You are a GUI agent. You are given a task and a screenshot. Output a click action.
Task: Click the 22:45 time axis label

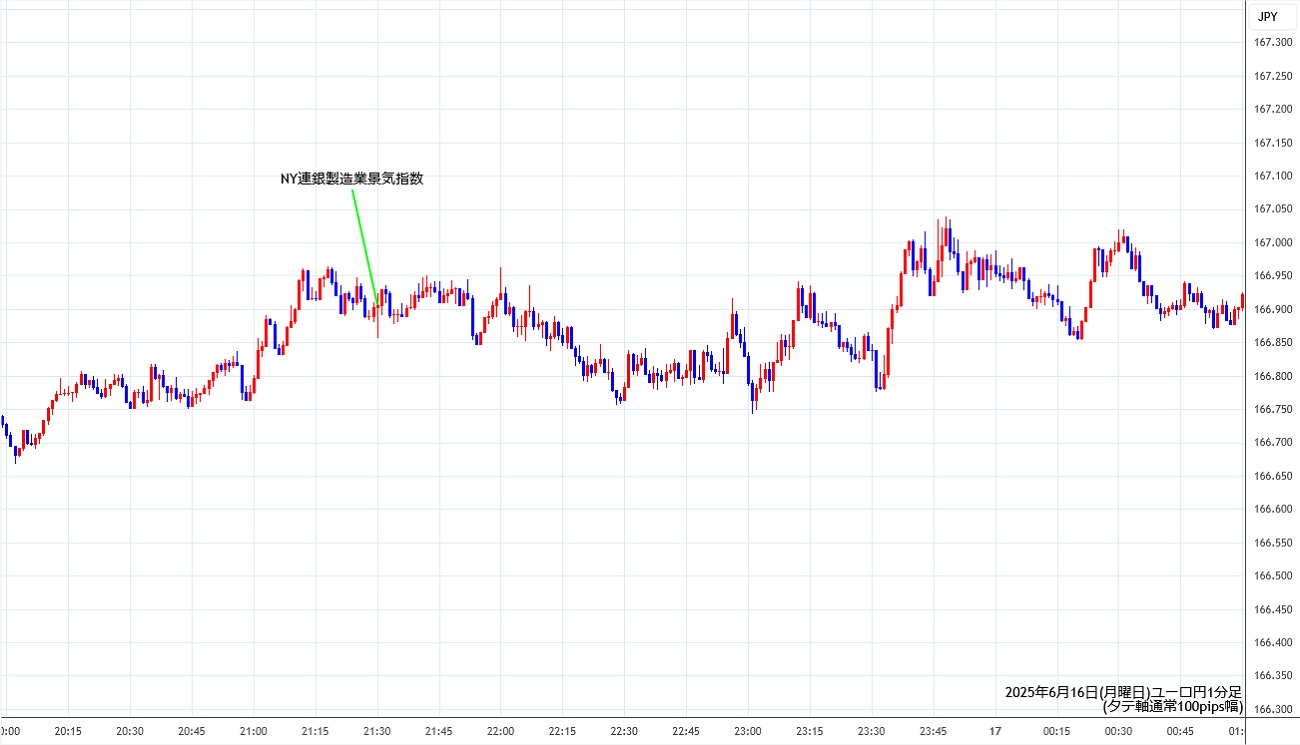pos(686,731)
